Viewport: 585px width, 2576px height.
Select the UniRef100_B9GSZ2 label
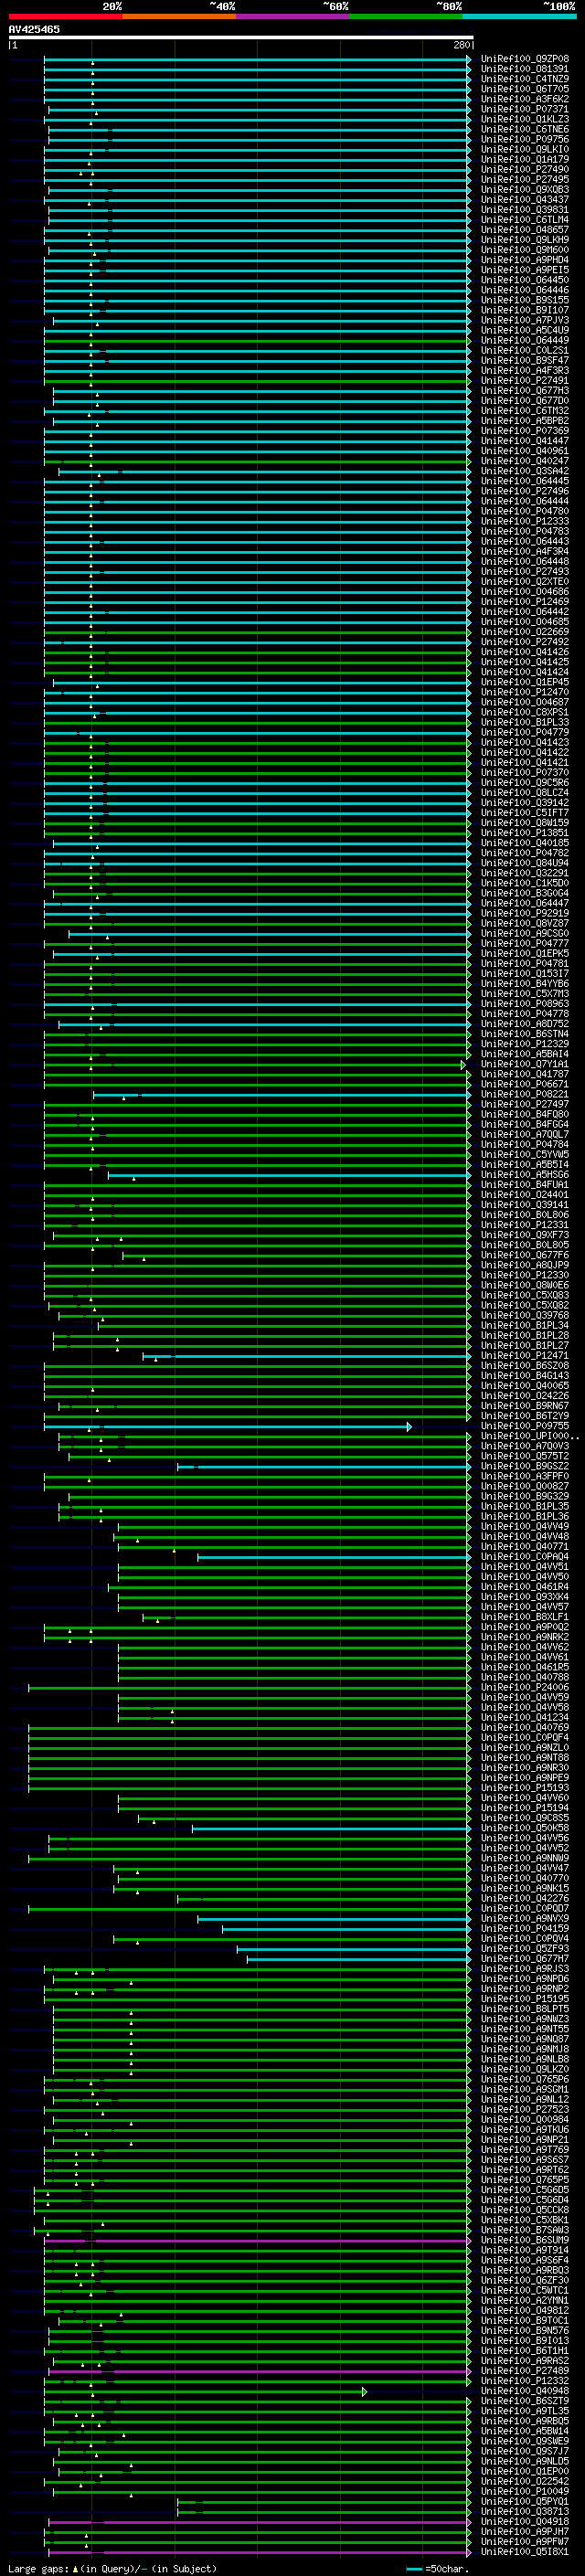coord(525,1466)
